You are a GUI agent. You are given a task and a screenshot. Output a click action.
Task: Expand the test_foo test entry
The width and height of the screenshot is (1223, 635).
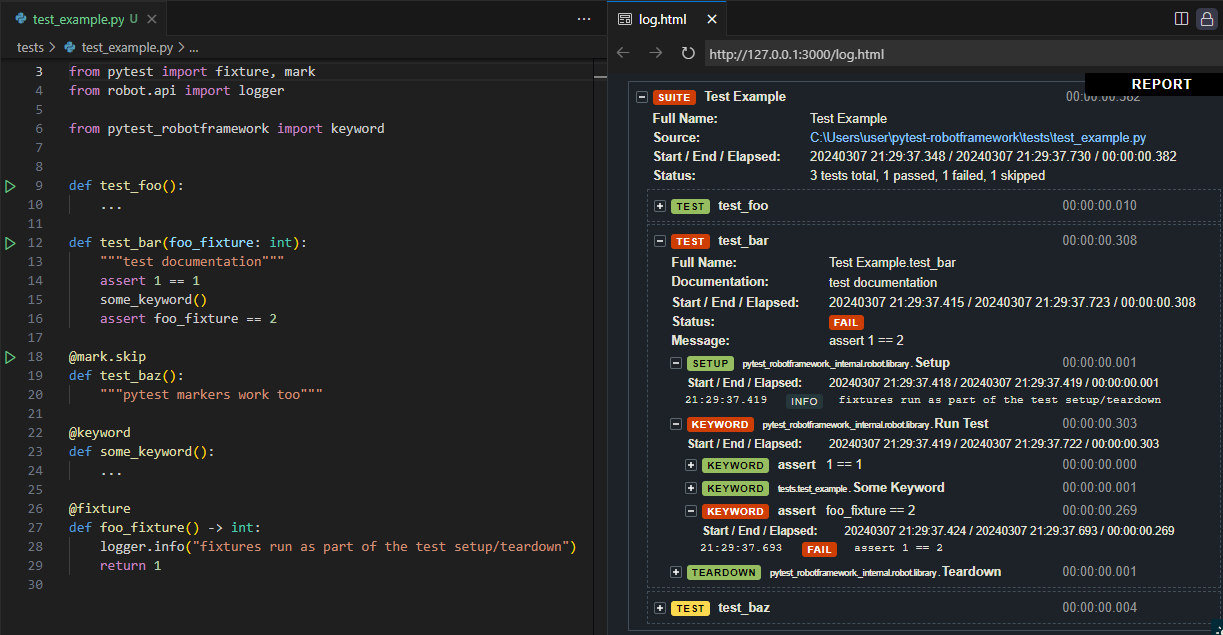point(660,206)
